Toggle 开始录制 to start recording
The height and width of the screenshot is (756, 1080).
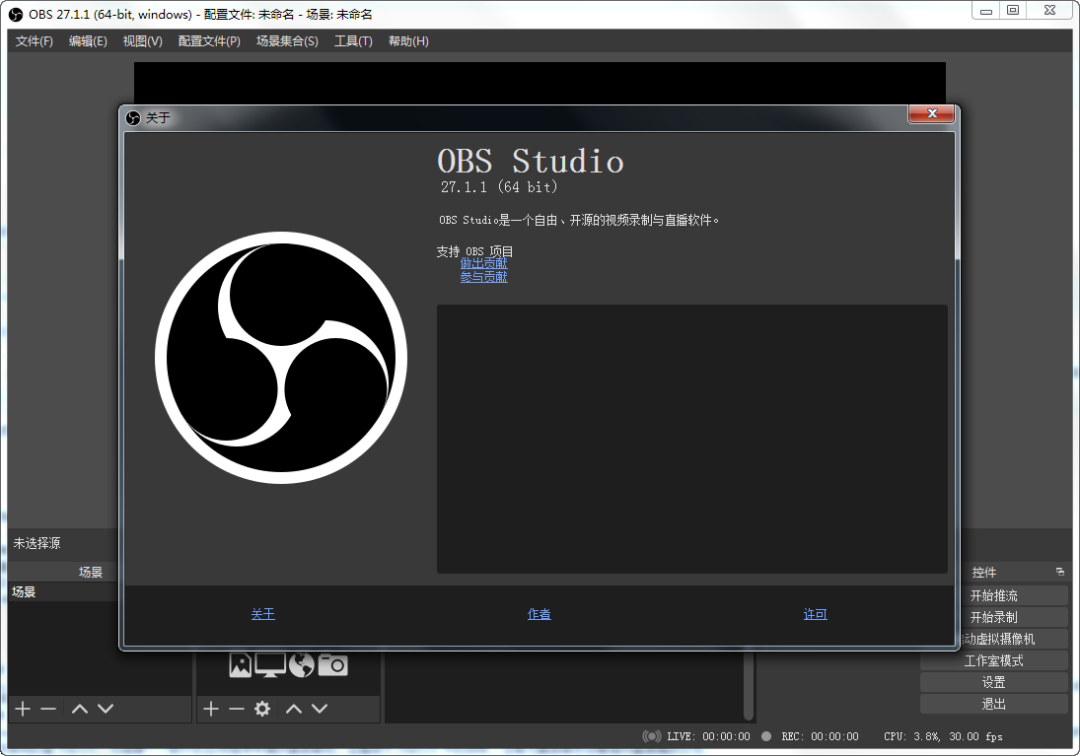(x=993, y=617)
